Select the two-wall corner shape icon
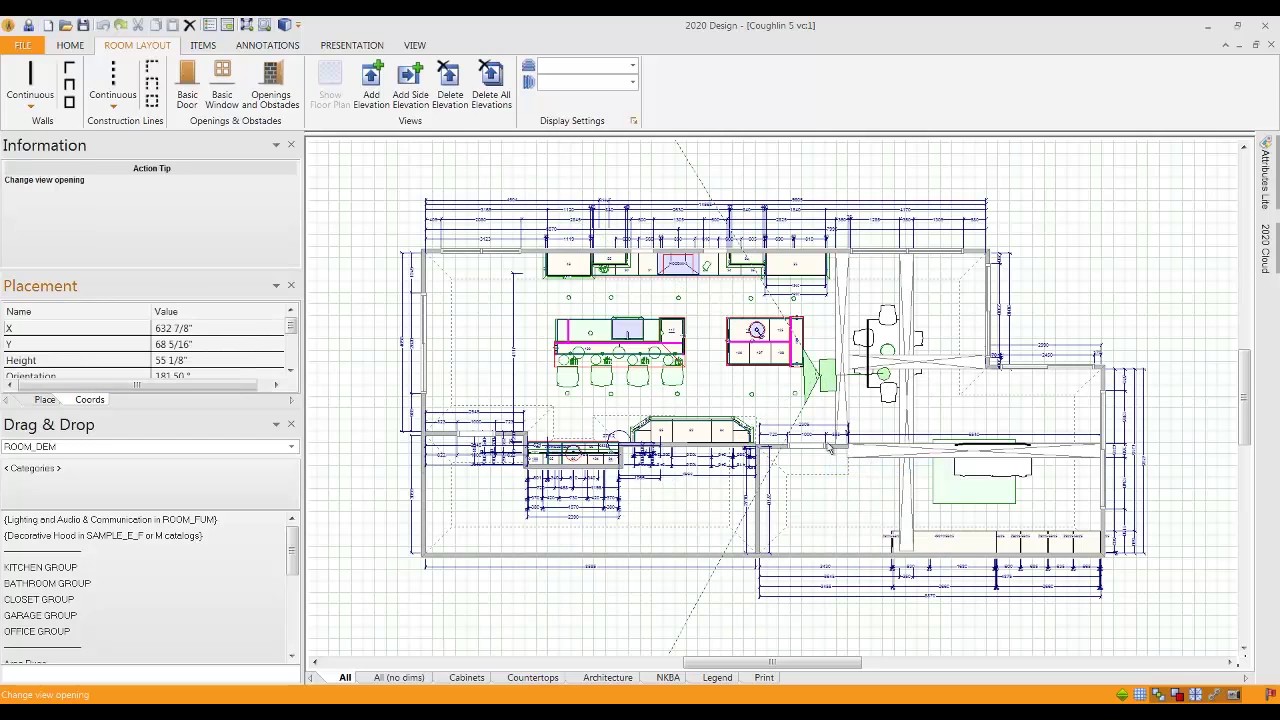Viewport: 1280px width, 720px height. [x=69, y=67]
